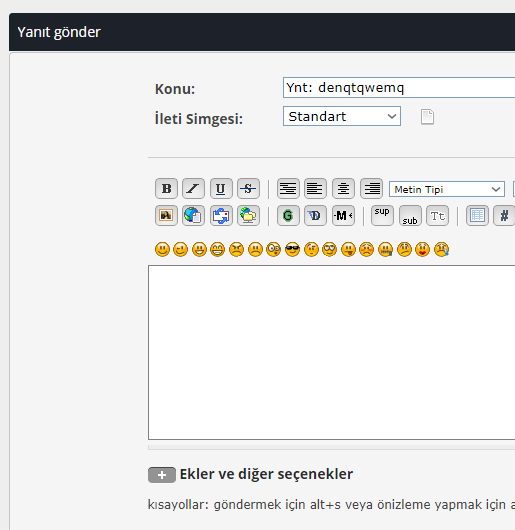Insert the cool sunglasses emoticon
This screenshot has width=515, height=530.
292,249
